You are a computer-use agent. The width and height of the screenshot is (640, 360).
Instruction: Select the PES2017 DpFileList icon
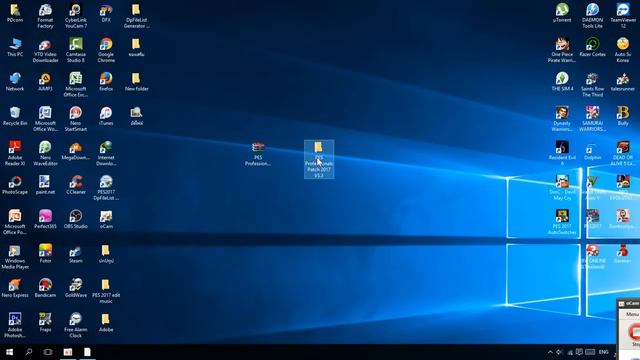(x=106, y=188)
